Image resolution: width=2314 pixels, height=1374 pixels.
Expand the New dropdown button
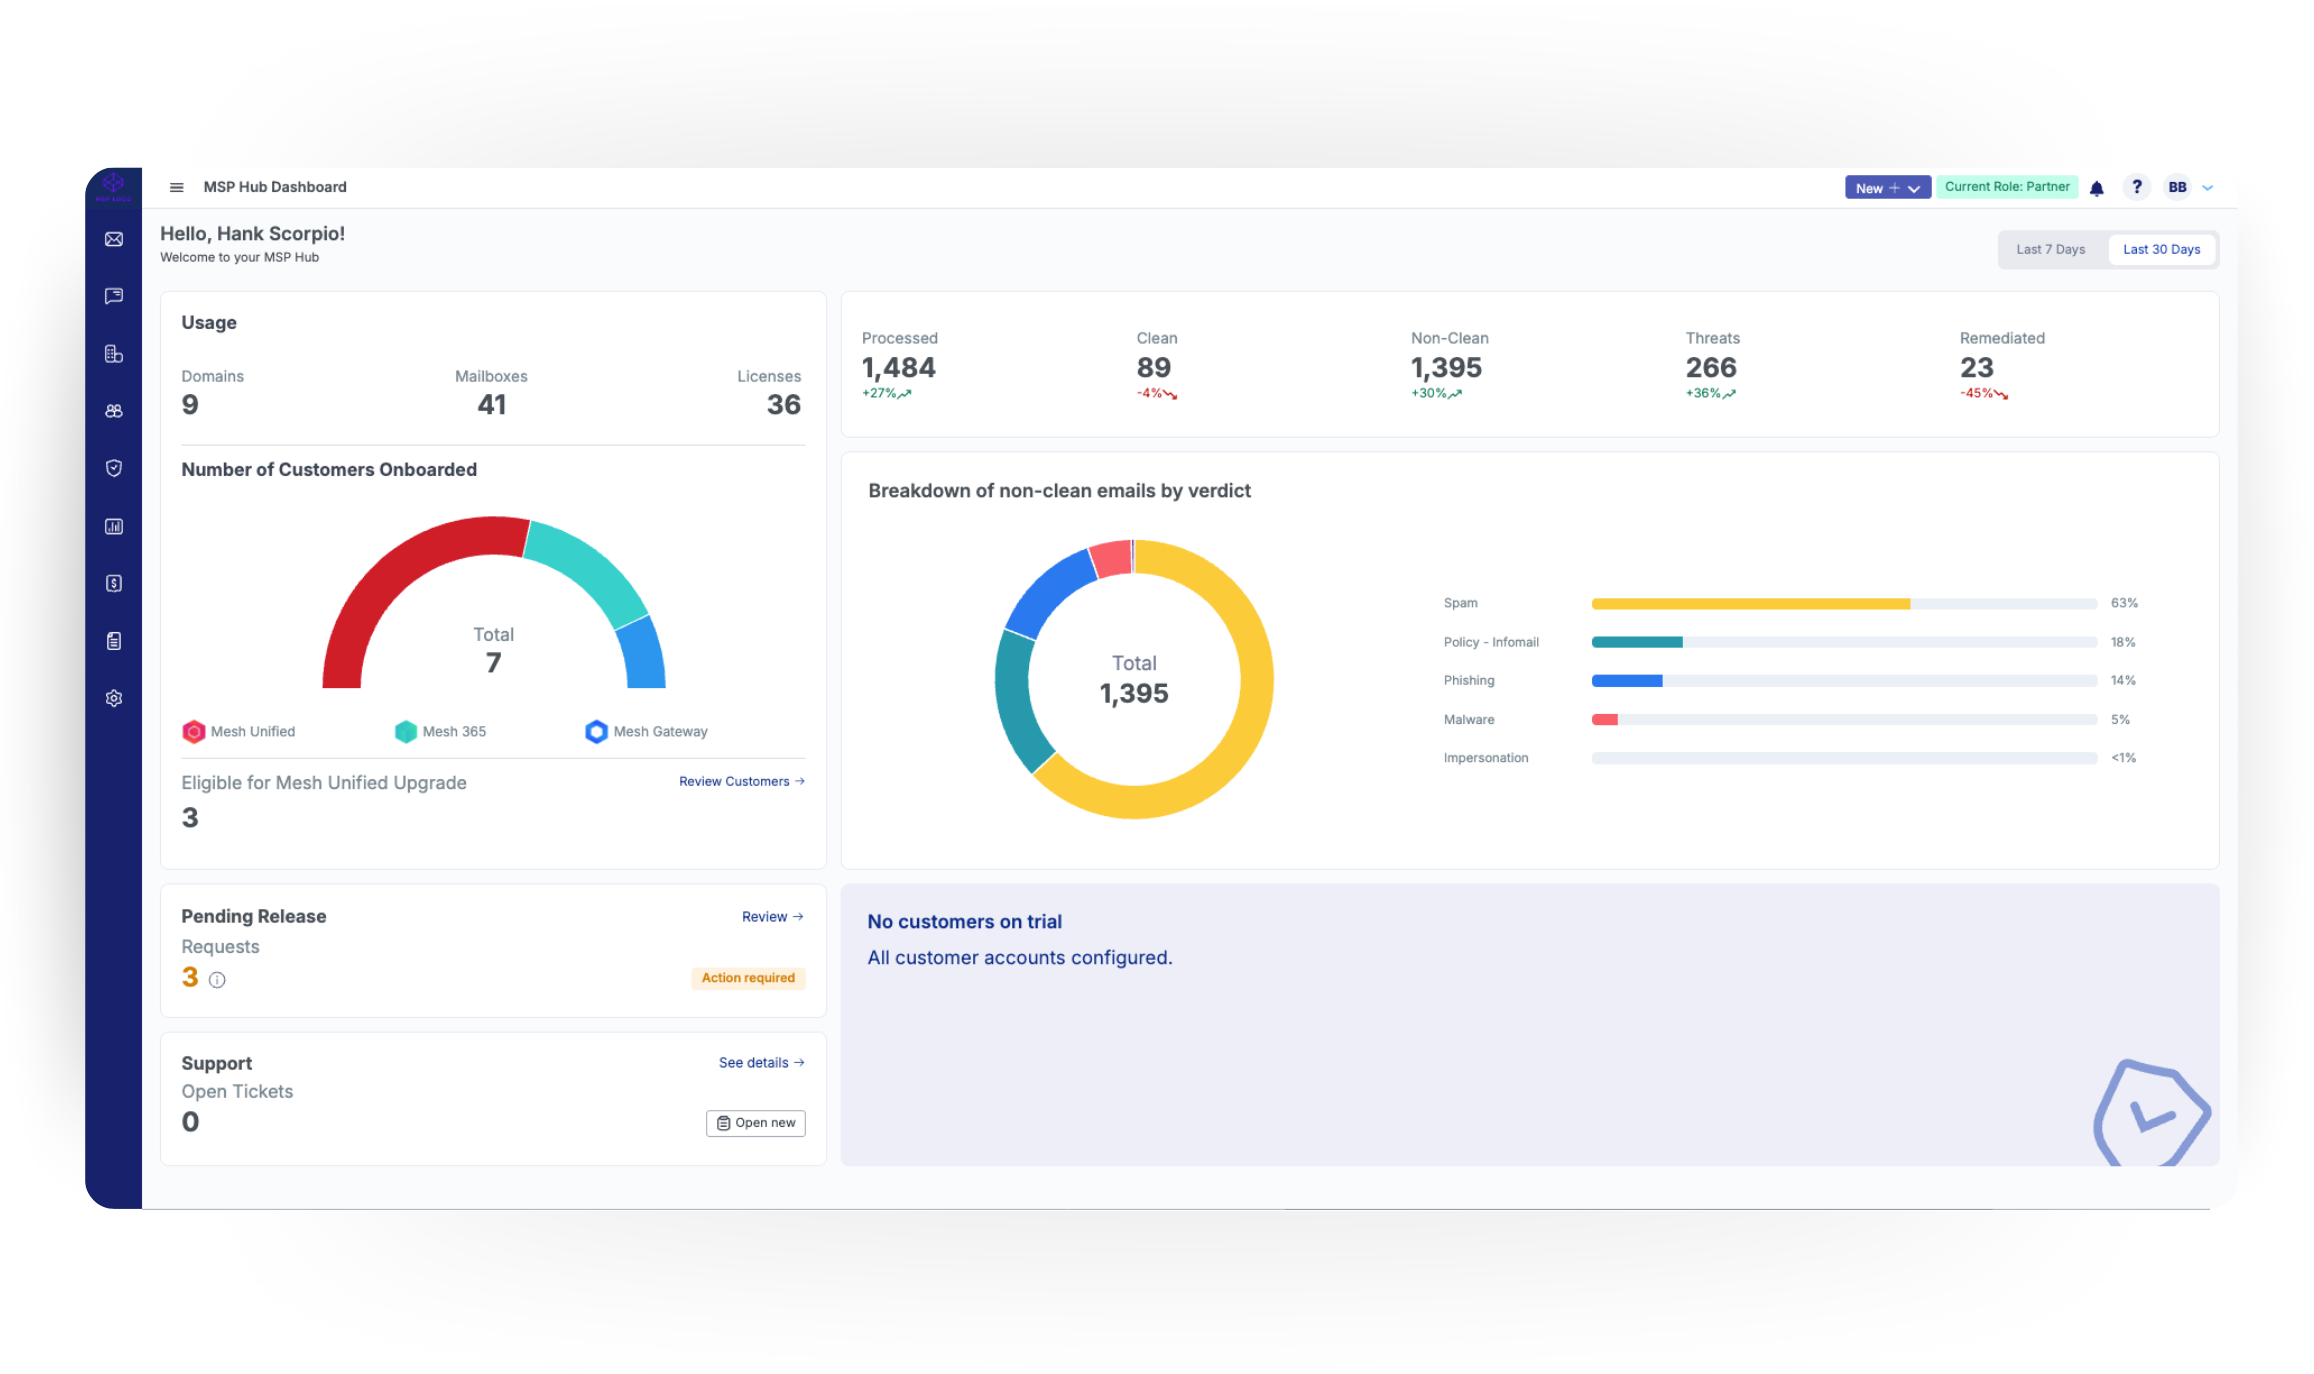(x=1886, y=188)
